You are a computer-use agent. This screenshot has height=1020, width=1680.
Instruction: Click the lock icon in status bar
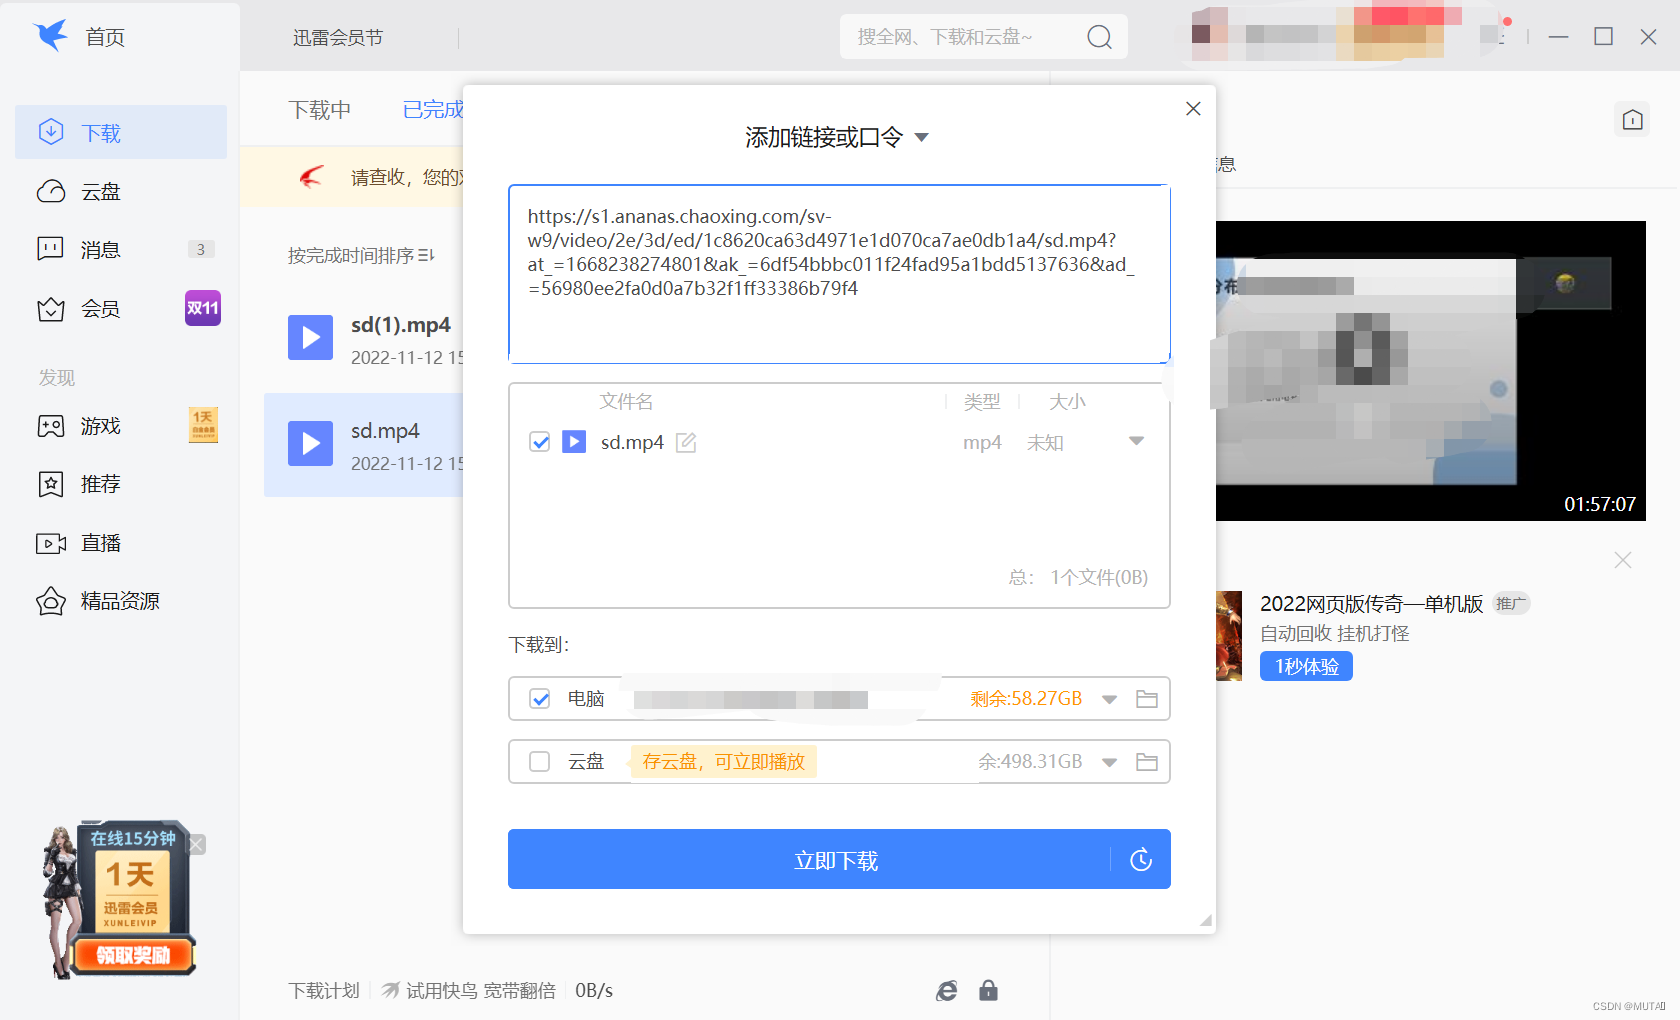tap(988, 990)
